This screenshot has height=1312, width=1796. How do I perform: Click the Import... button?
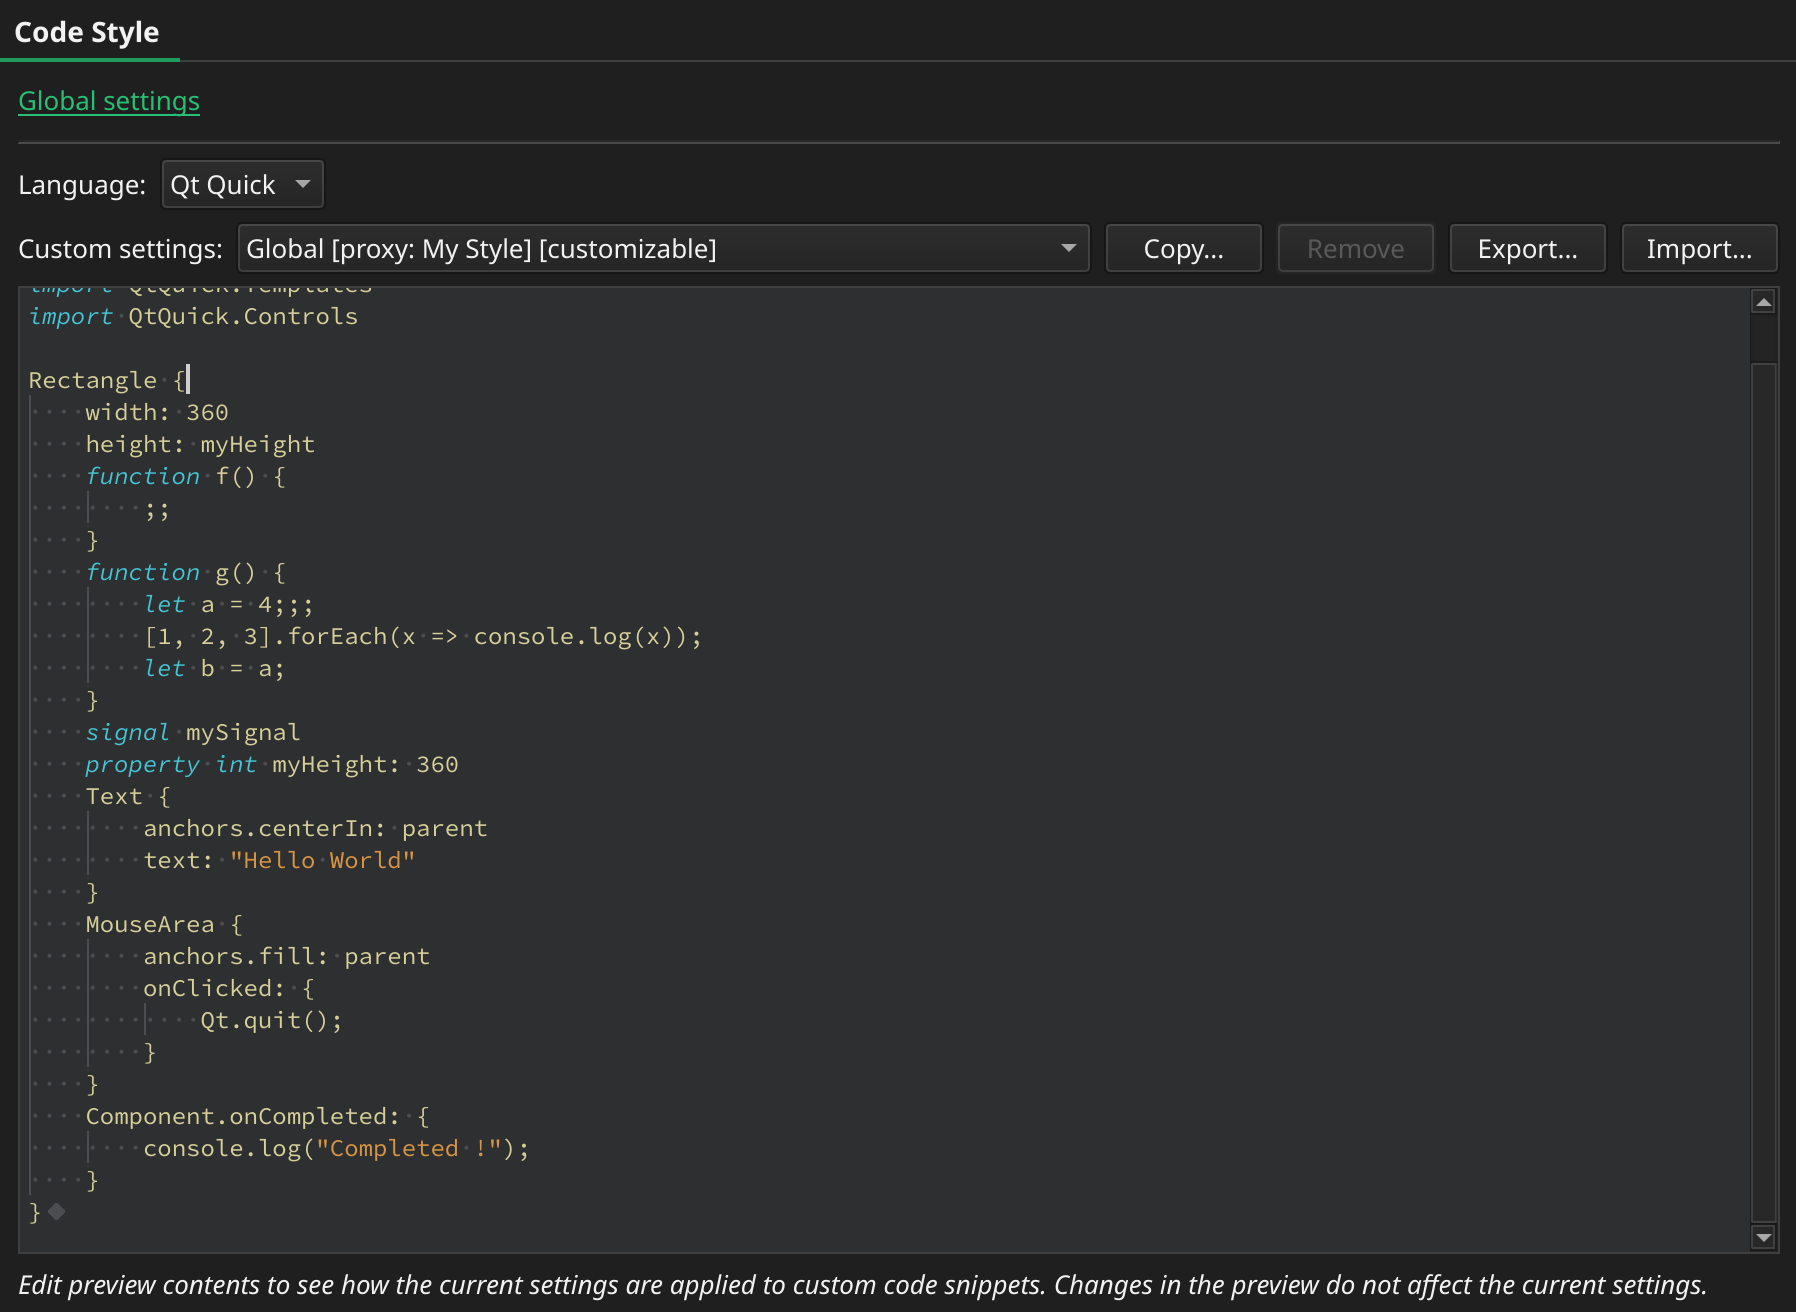1699,248
